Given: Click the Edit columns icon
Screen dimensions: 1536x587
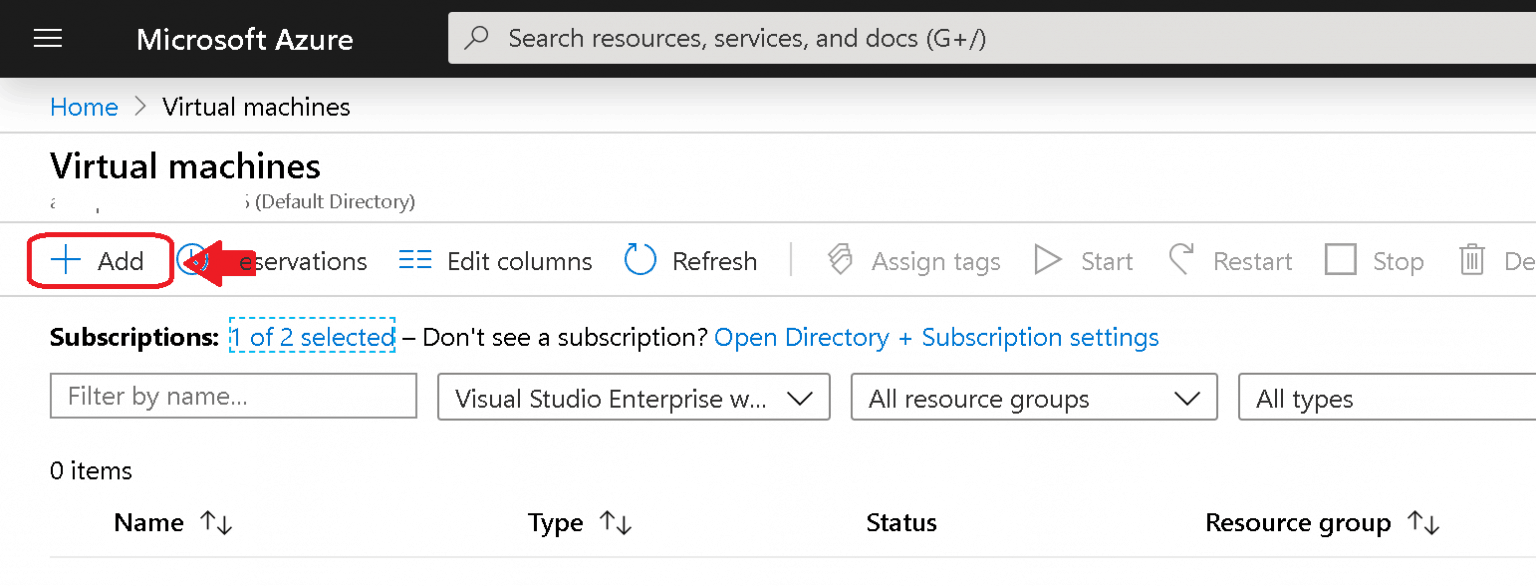Looking at the screenshot, I should [x=415, y=260].
